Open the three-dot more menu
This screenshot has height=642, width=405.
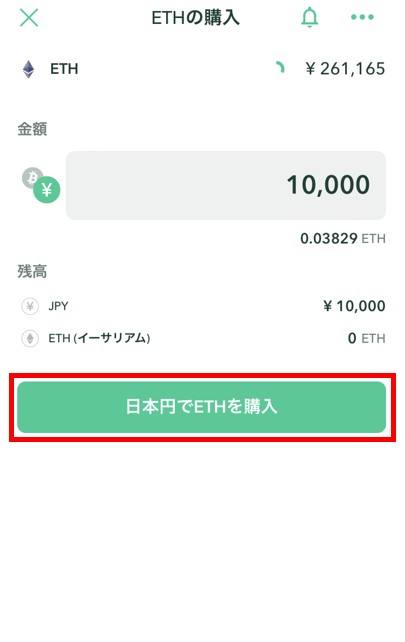point(362,17)
